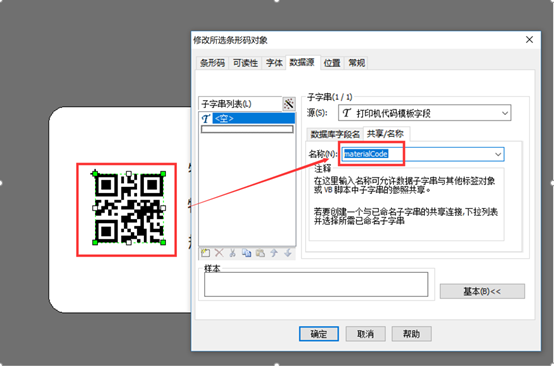
Task: Open the 数据库字段名 sub-tab
Action: point(335,134)
